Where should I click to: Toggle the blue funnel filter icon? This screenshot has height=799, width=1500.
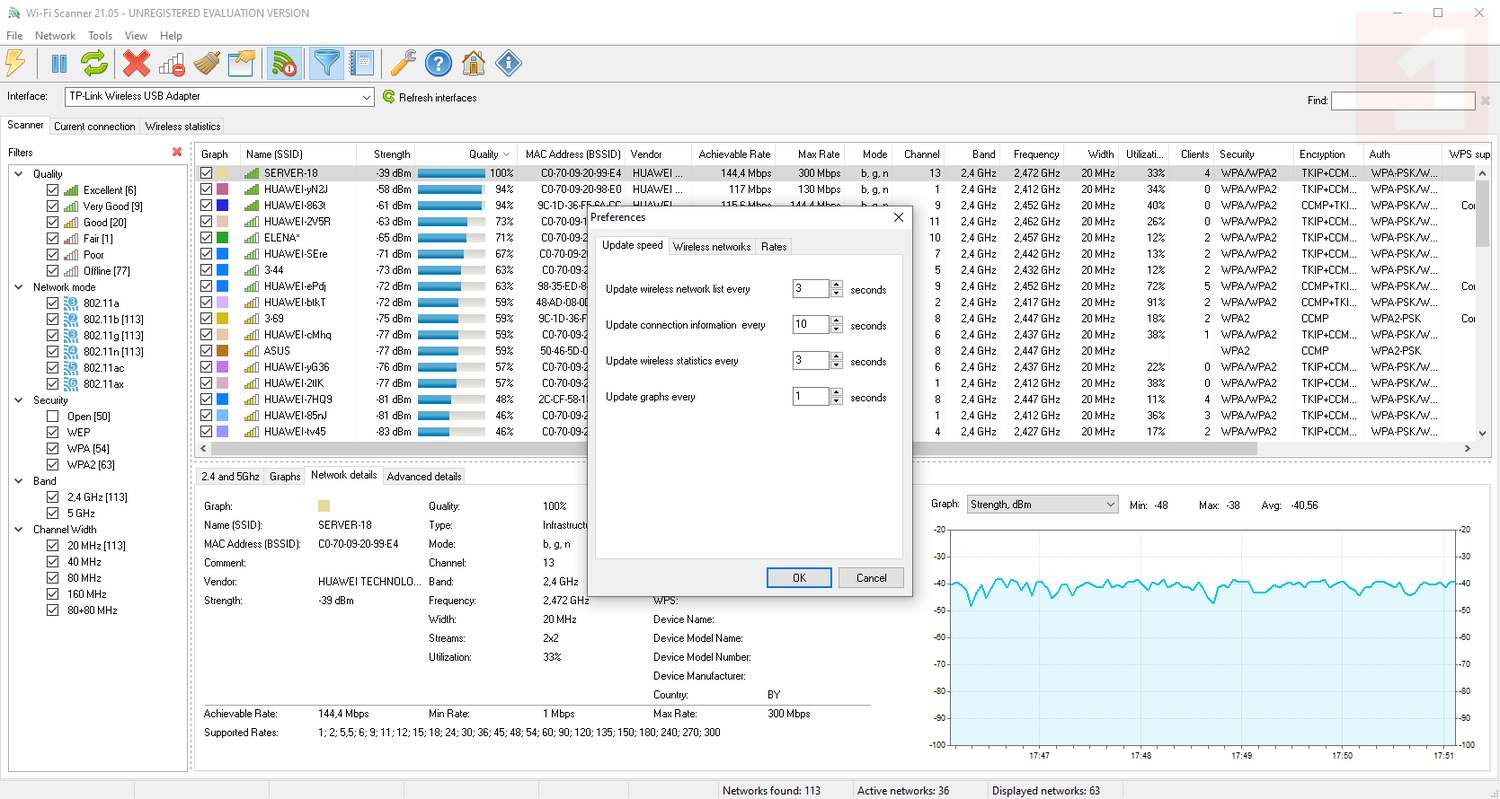[327, 64]
